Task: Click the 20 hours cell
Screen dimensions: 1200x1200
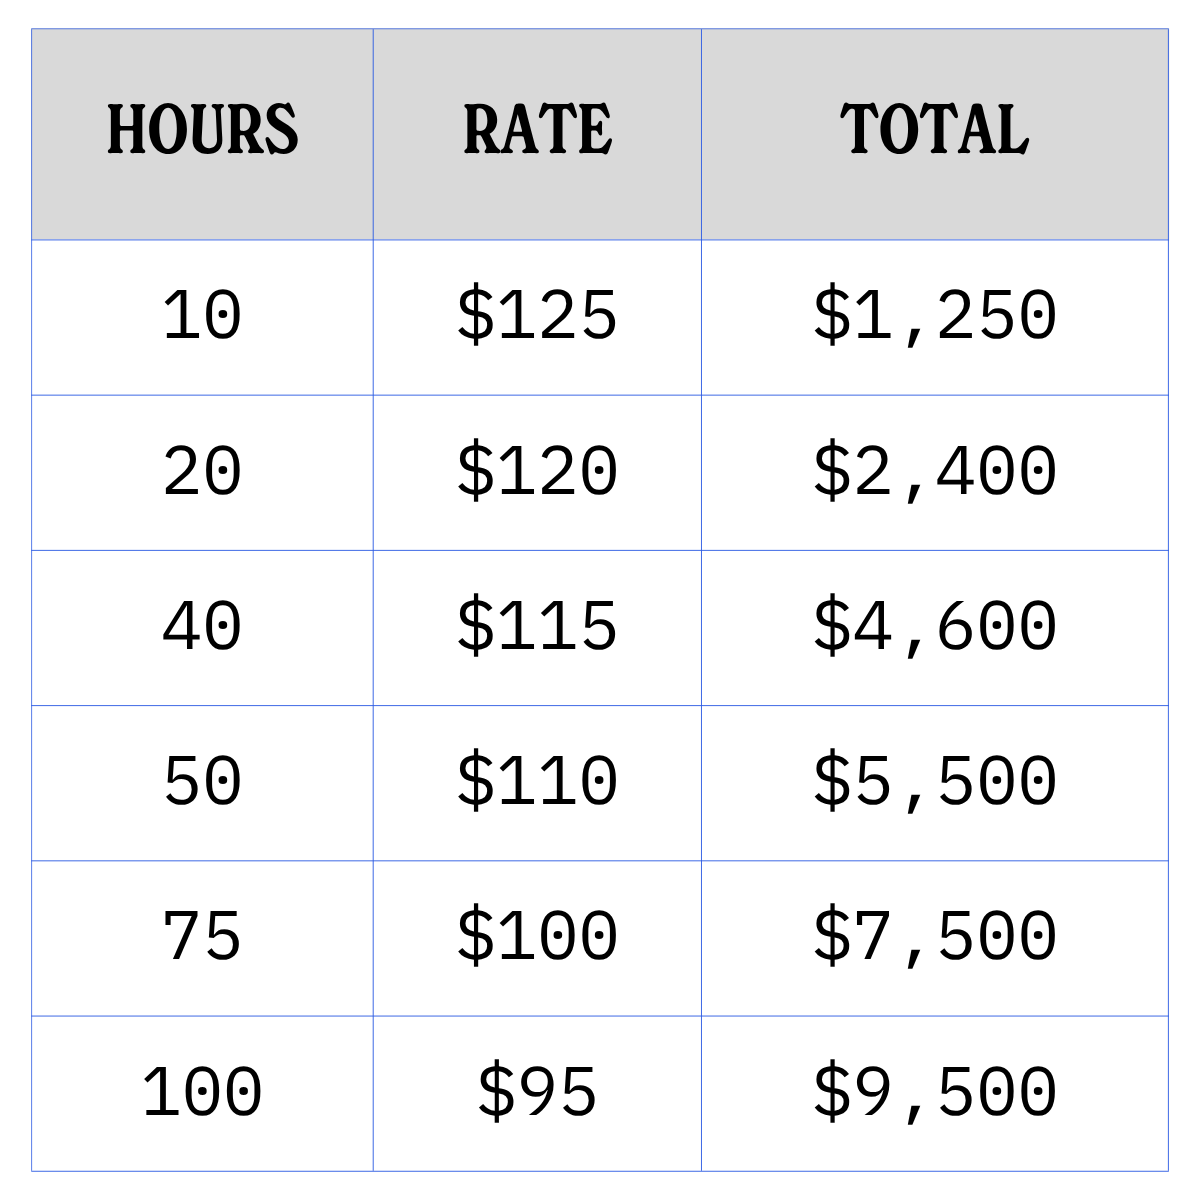Action: (202, 473)
